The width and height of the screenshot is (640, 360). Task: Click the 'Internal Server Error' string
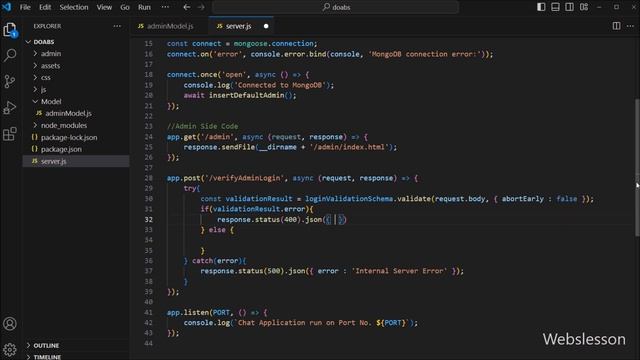399,271
